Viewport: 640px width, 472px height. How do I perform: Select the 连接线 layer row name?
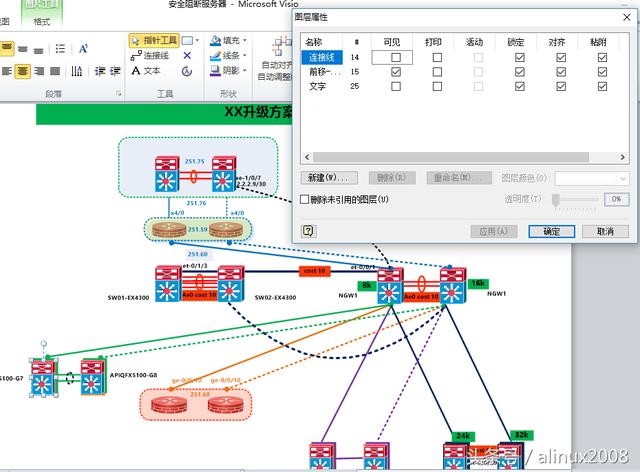[x=322, y=57]
